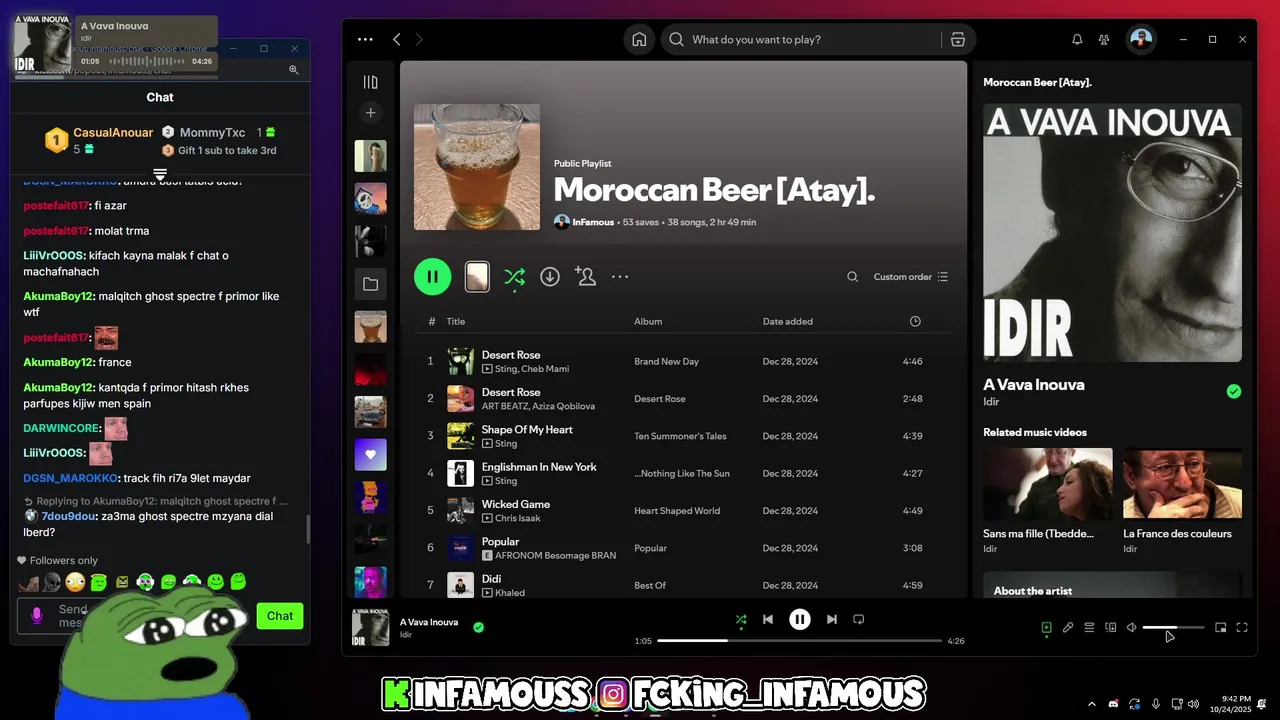Open the playlist cover image with tea glass

(477, 167)
